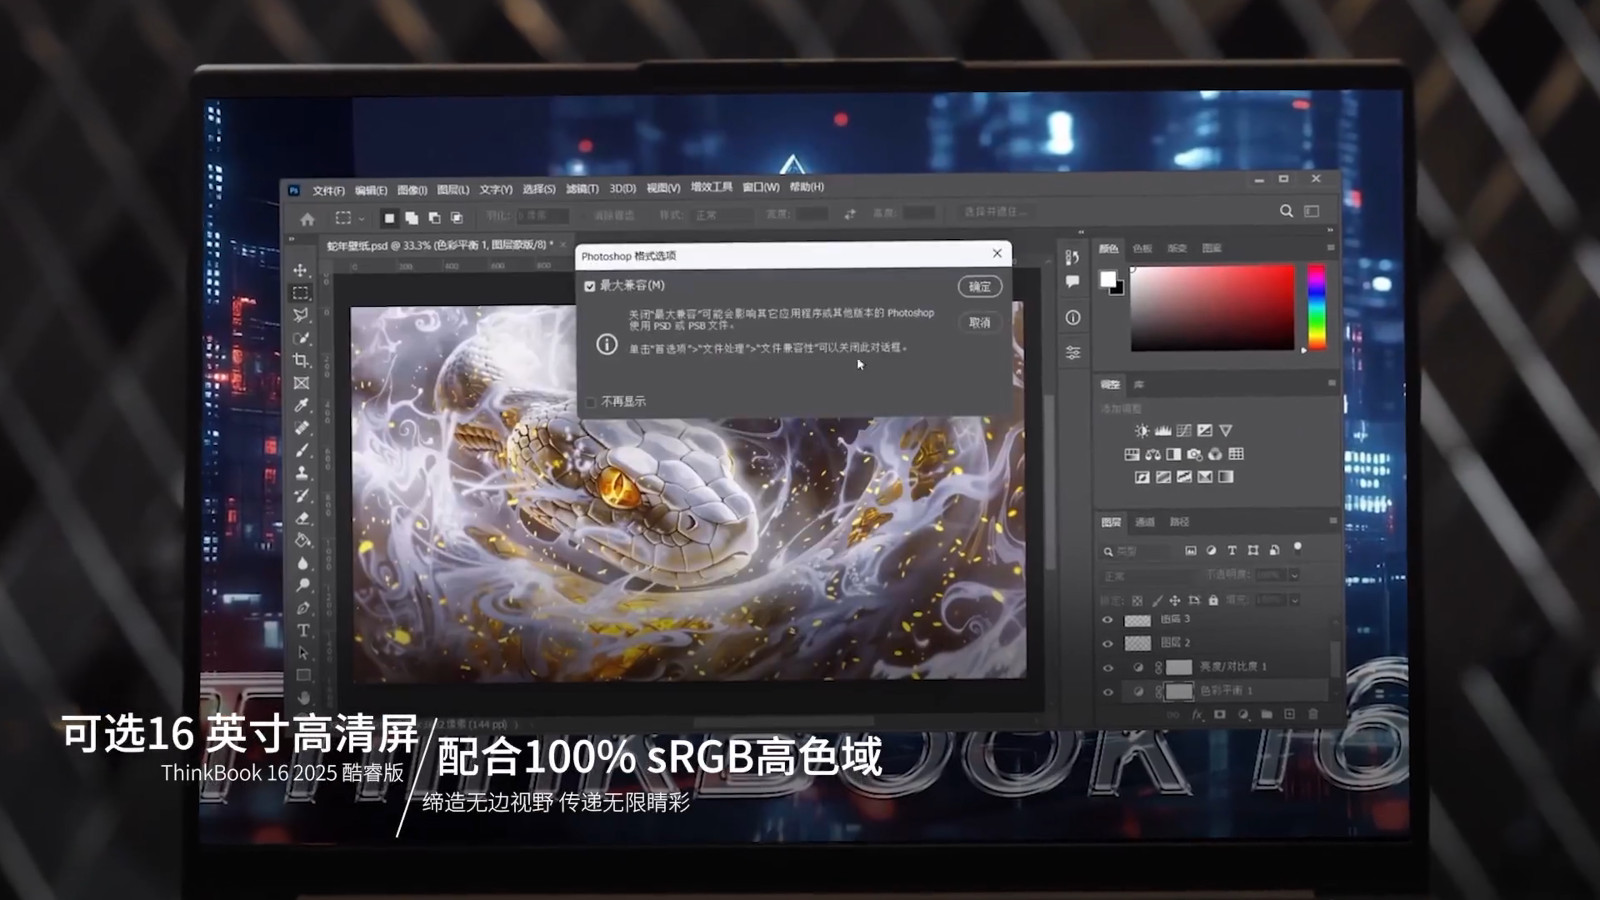The height and width of the screenshot is (900, 1600).
Task: Add a Color Balance adjustment (scales icon)
Action: [x=1153, y=454]
